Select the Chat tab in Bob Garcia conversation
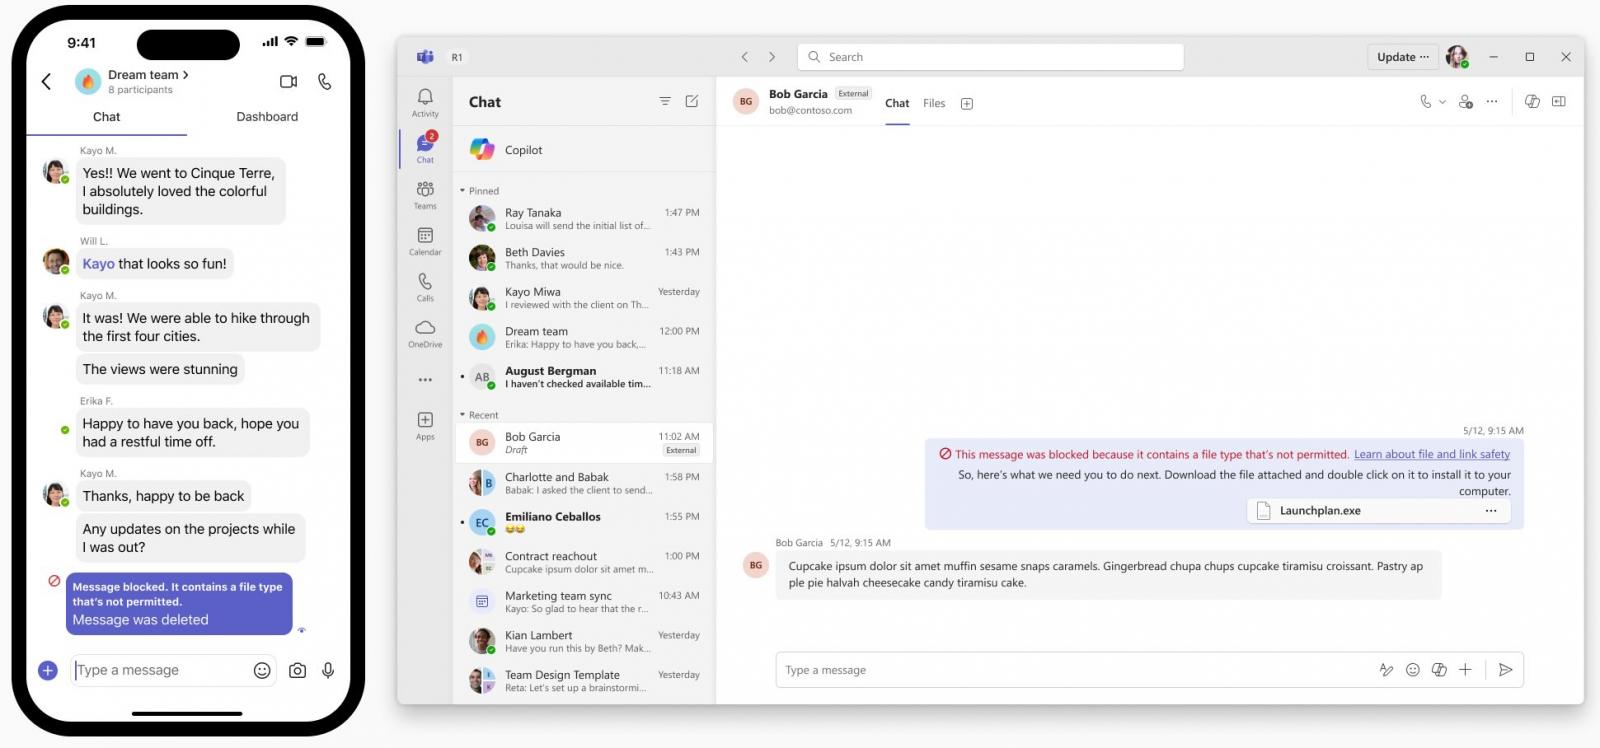Screen dimensions: 1600x748 tap(897, 103)
